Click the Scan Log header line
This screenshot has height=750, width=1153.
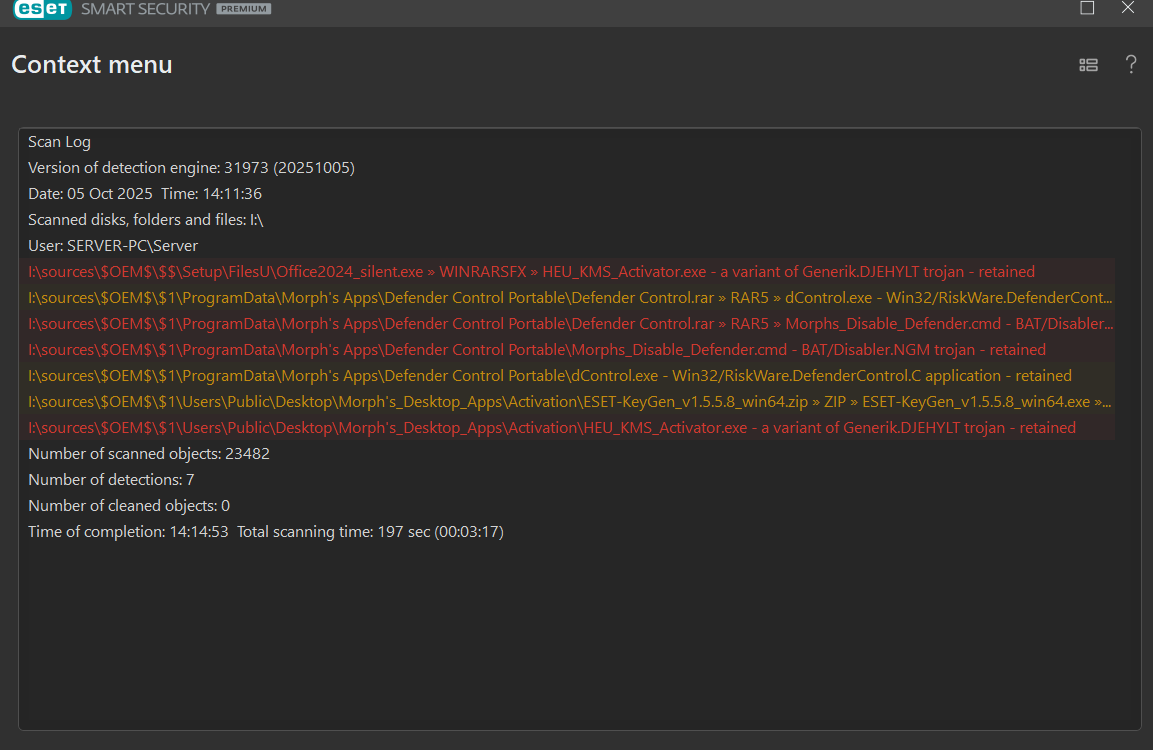(60, 142)
